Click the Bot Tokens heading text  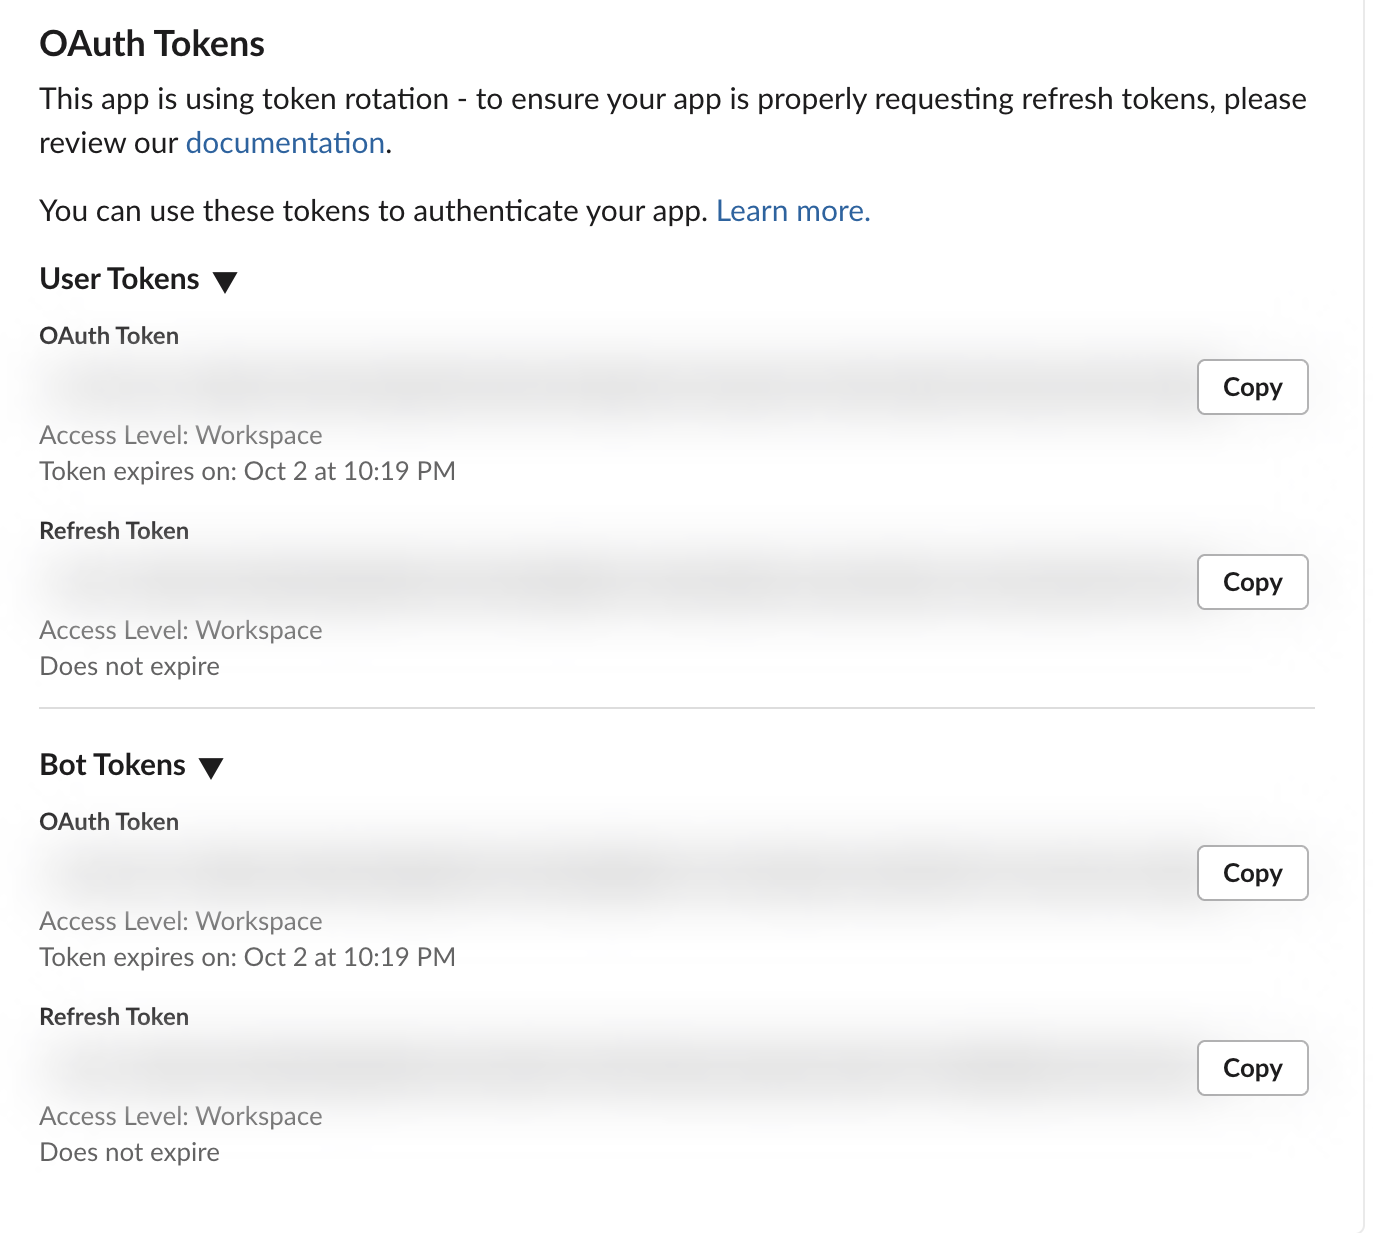point(113,765)
